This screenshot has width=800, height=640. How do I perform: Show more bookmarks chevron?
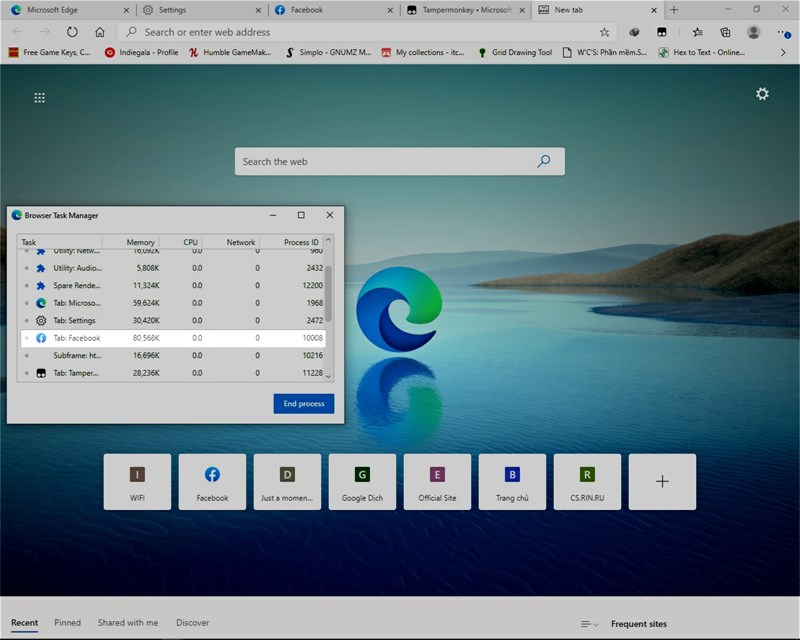(783, 53)
